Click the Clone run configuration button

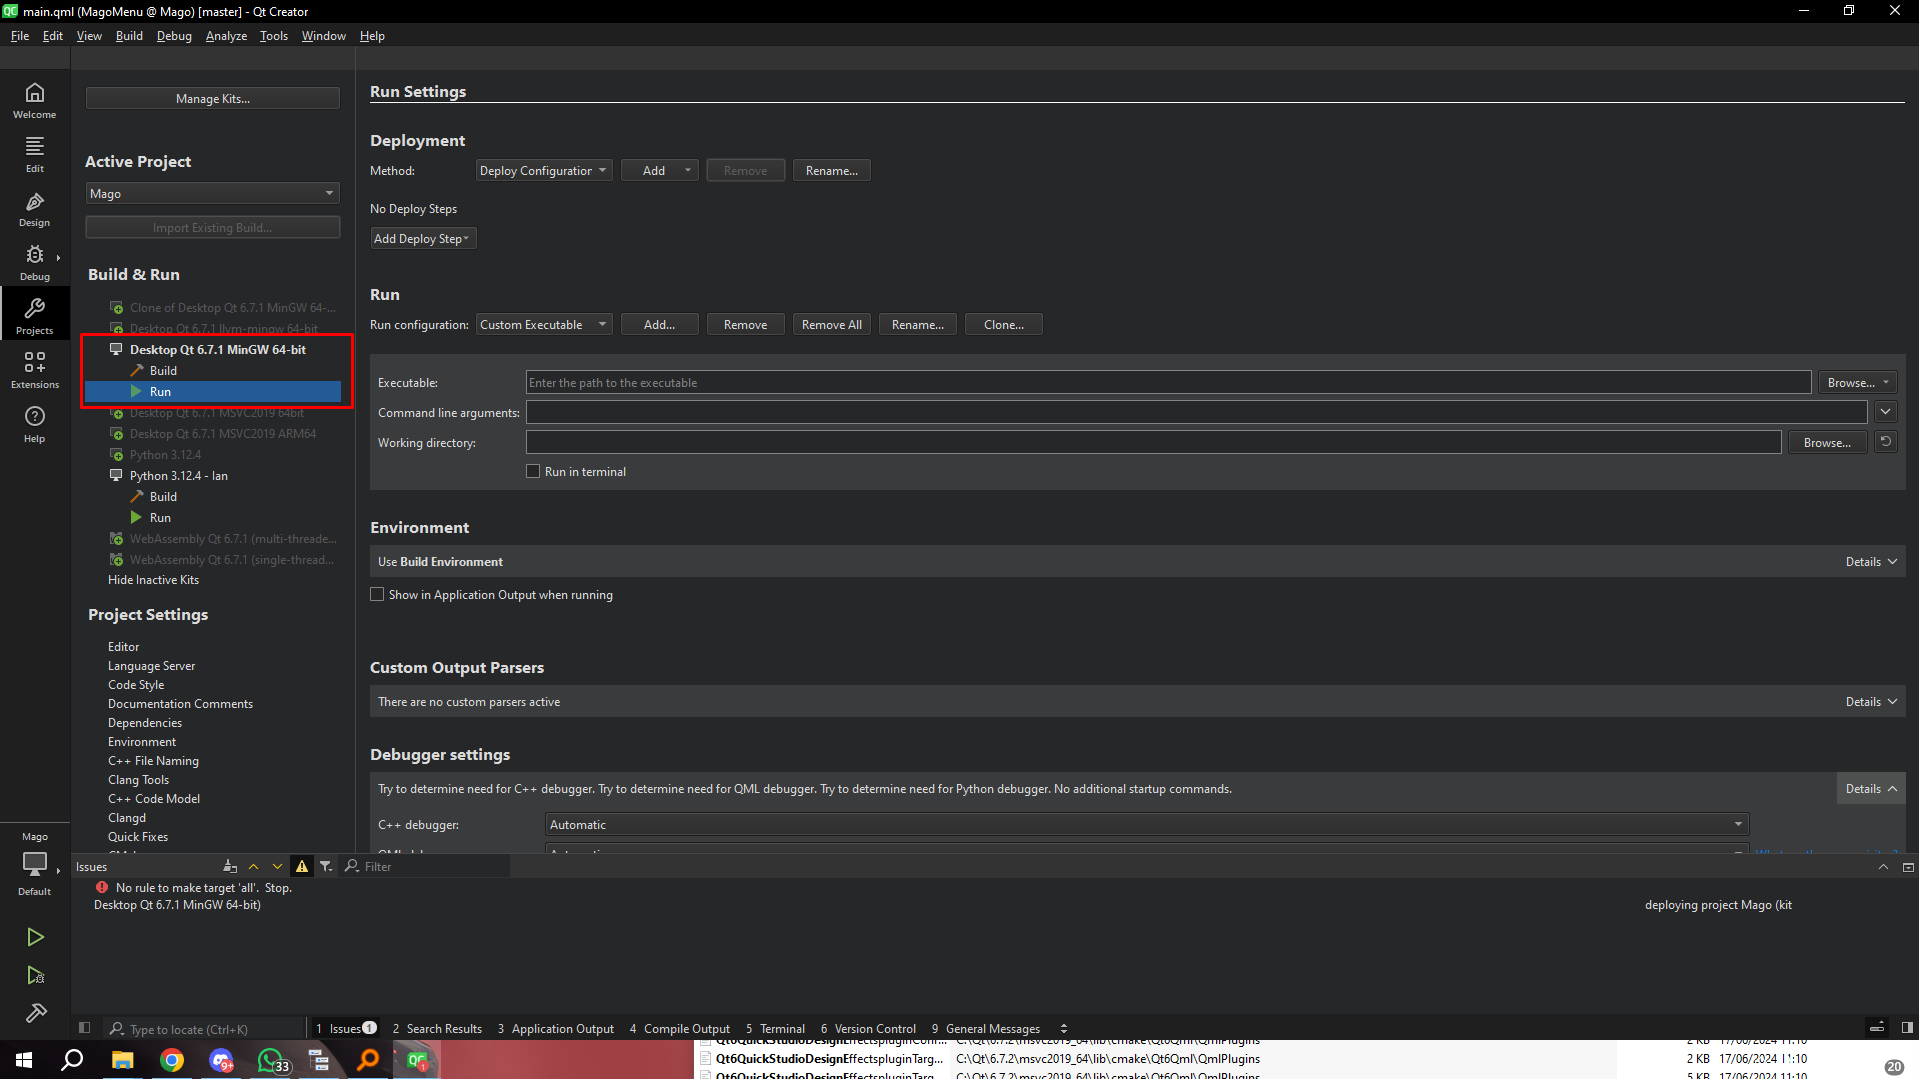pyautogui.click(x=1004, y=324)
